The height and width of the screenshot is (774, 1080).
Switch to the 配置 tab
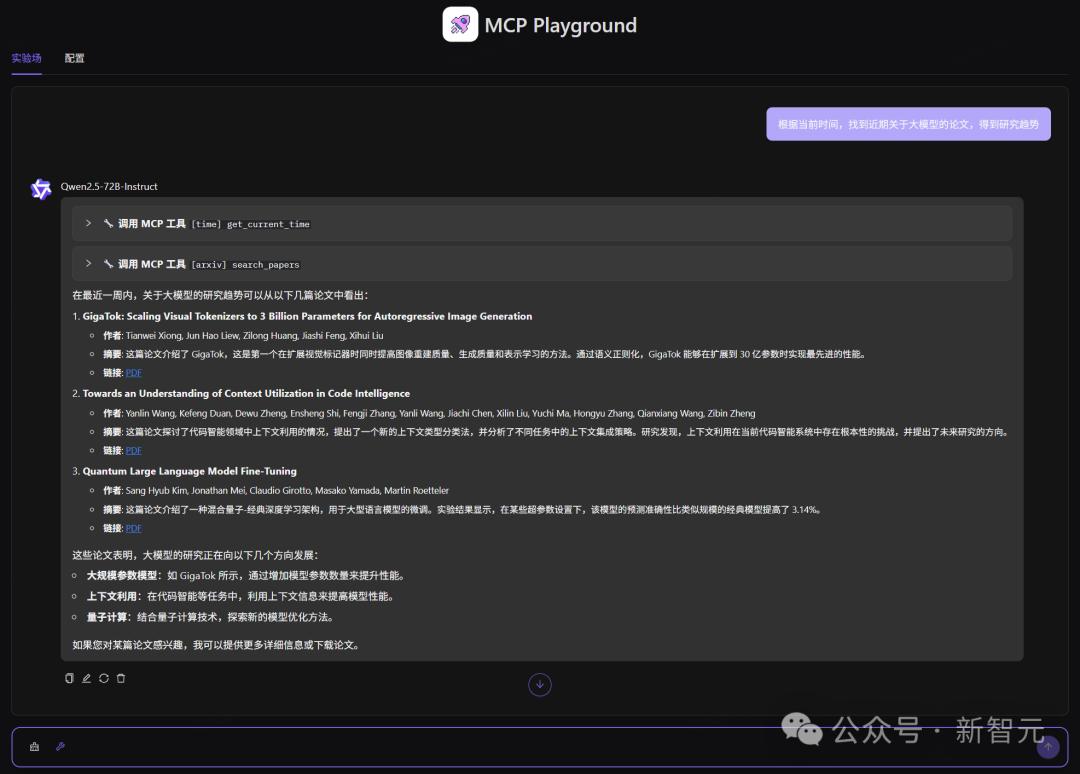74,58
